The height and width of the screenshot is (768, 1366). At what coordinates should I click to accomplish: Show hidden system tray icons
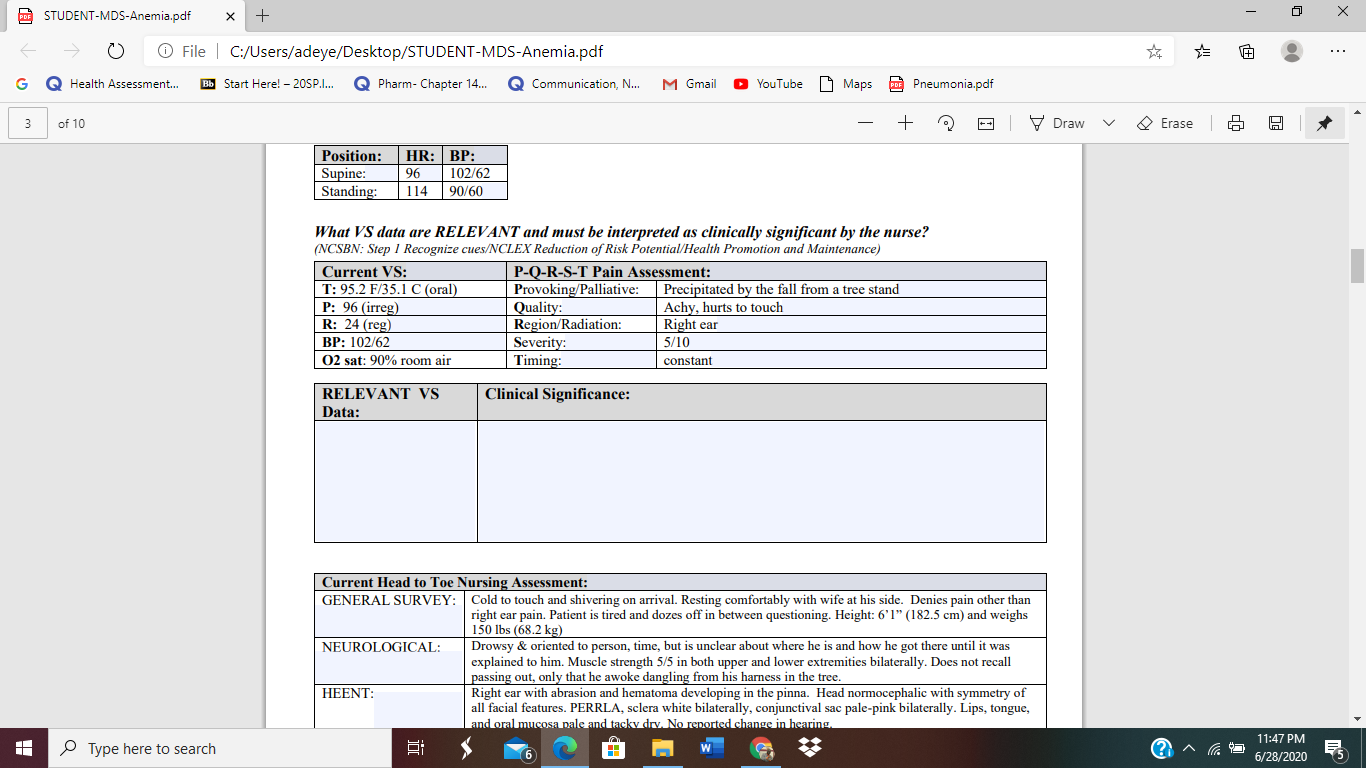pyautogui.click(x=1189, y=748)
